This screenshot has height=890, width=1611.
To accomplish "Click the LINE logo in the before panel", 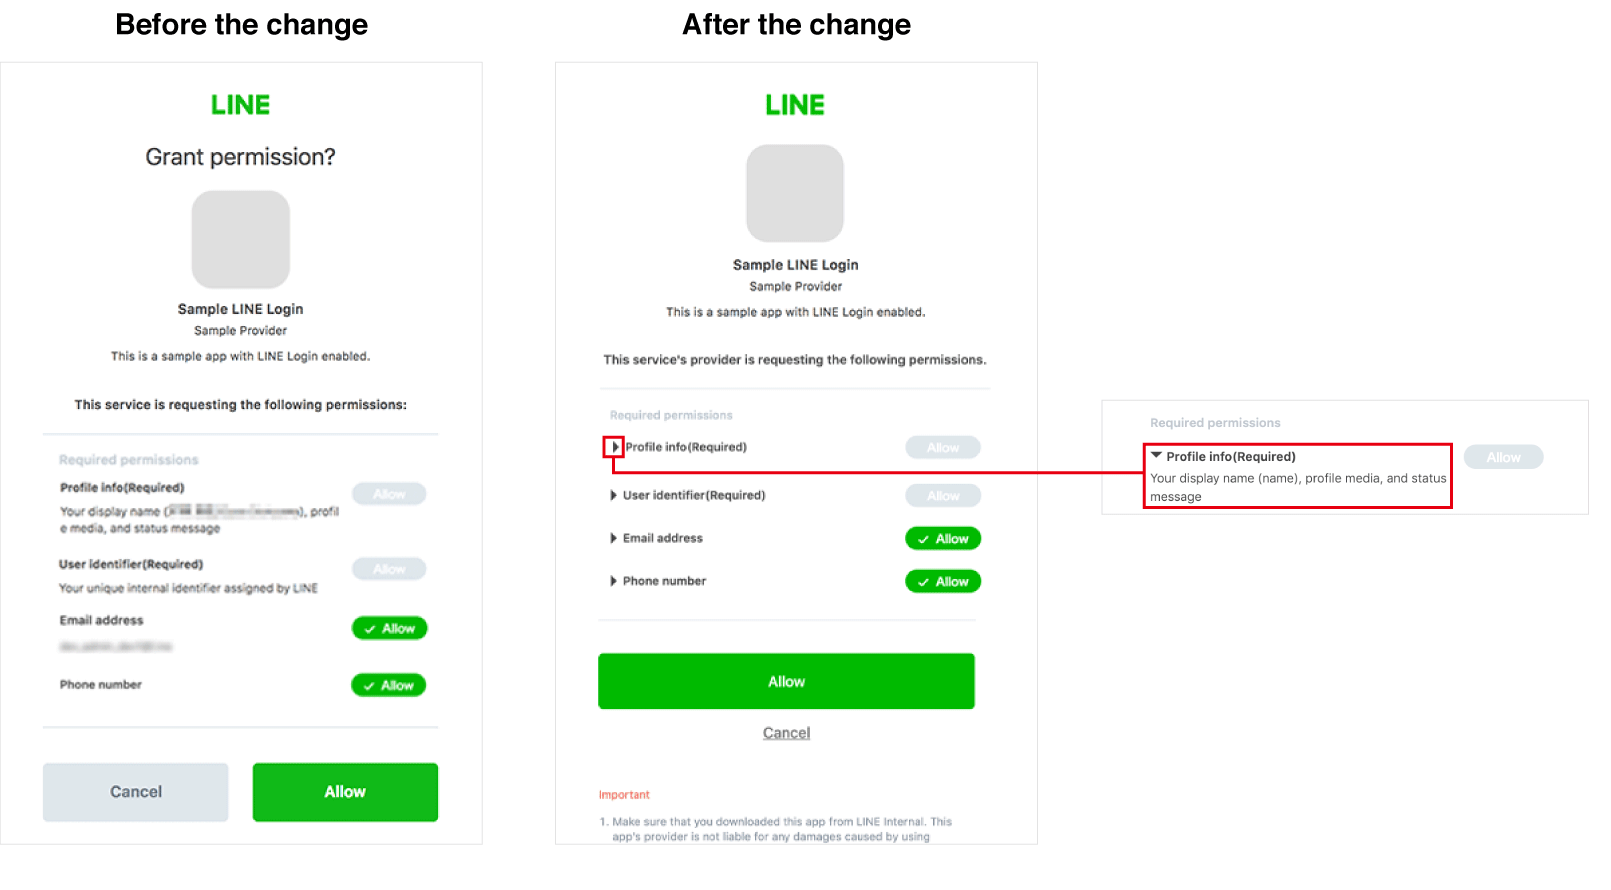I will [240, 105].
